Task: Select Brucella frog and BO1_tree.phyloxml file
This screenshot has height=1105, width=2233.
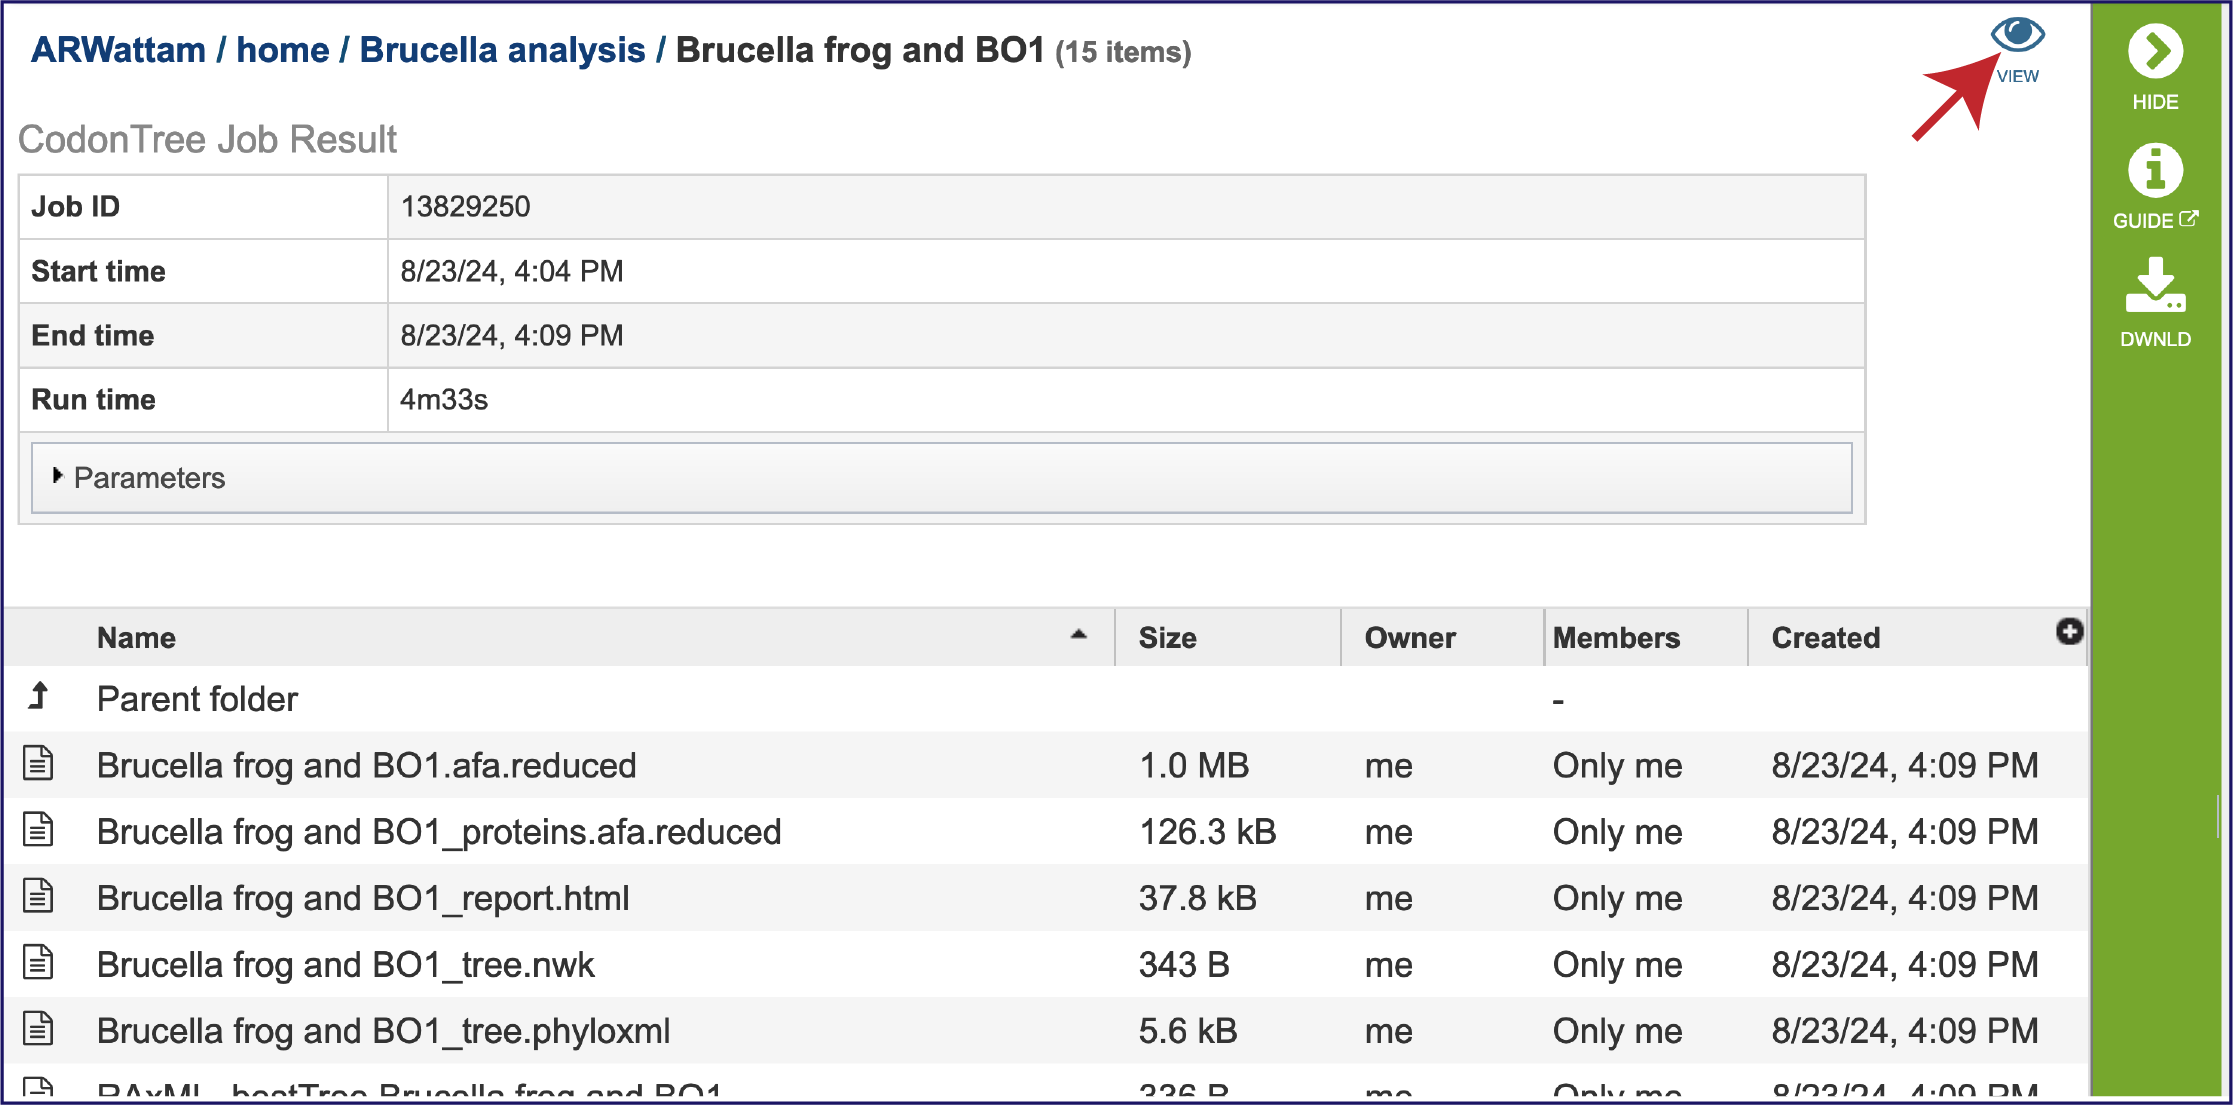Action: (x=383, y=1031)
